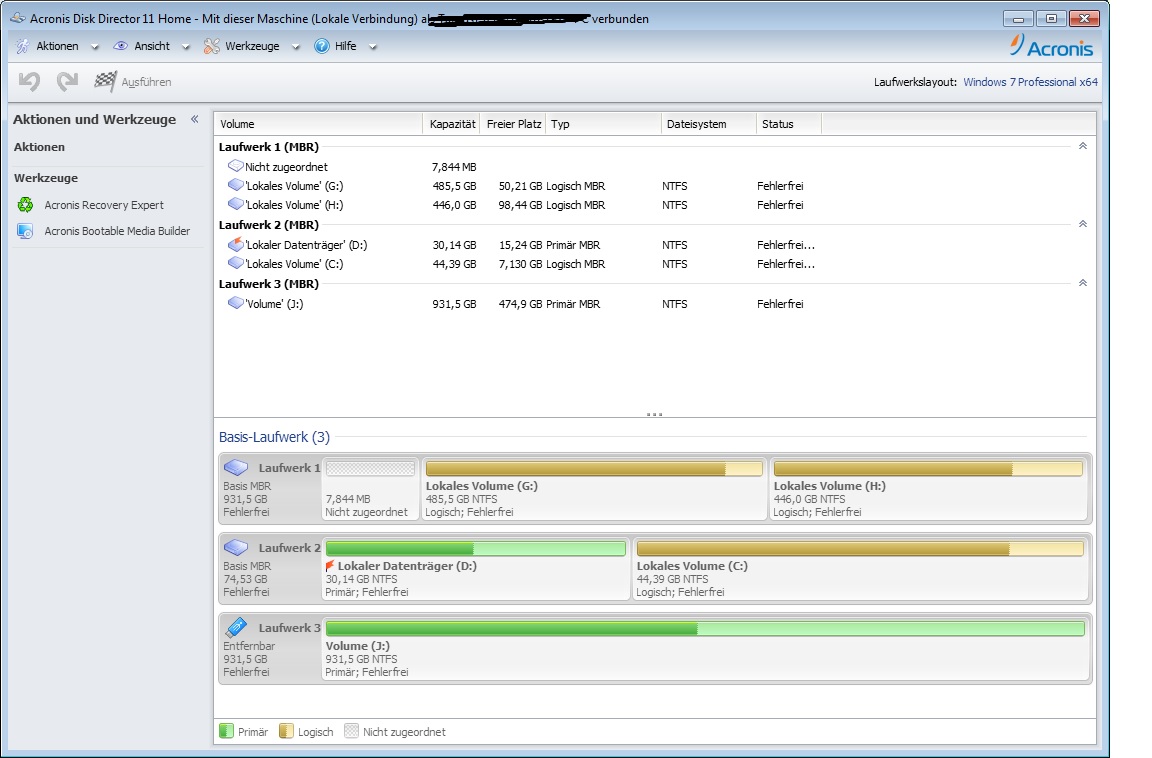
Task: Click the flagged disk icon beside (D:) row
Action: pyautogui.click(x=235, y=244)
